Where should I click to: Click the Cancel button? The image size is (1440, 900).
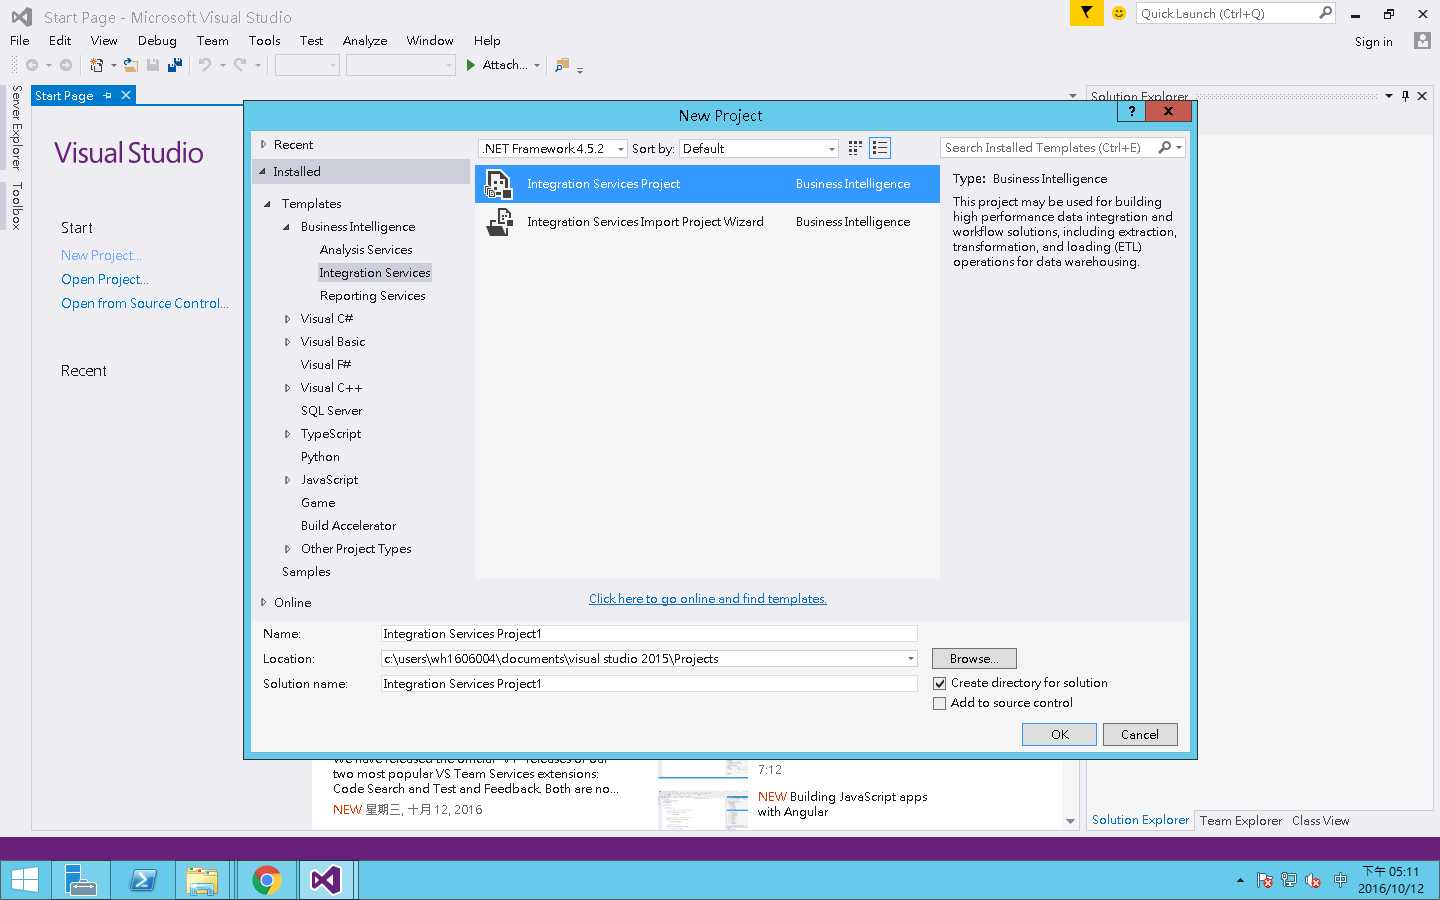pos(1140,734)
